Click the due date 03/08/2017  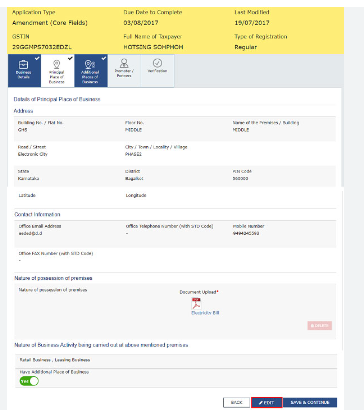(141, 23)
